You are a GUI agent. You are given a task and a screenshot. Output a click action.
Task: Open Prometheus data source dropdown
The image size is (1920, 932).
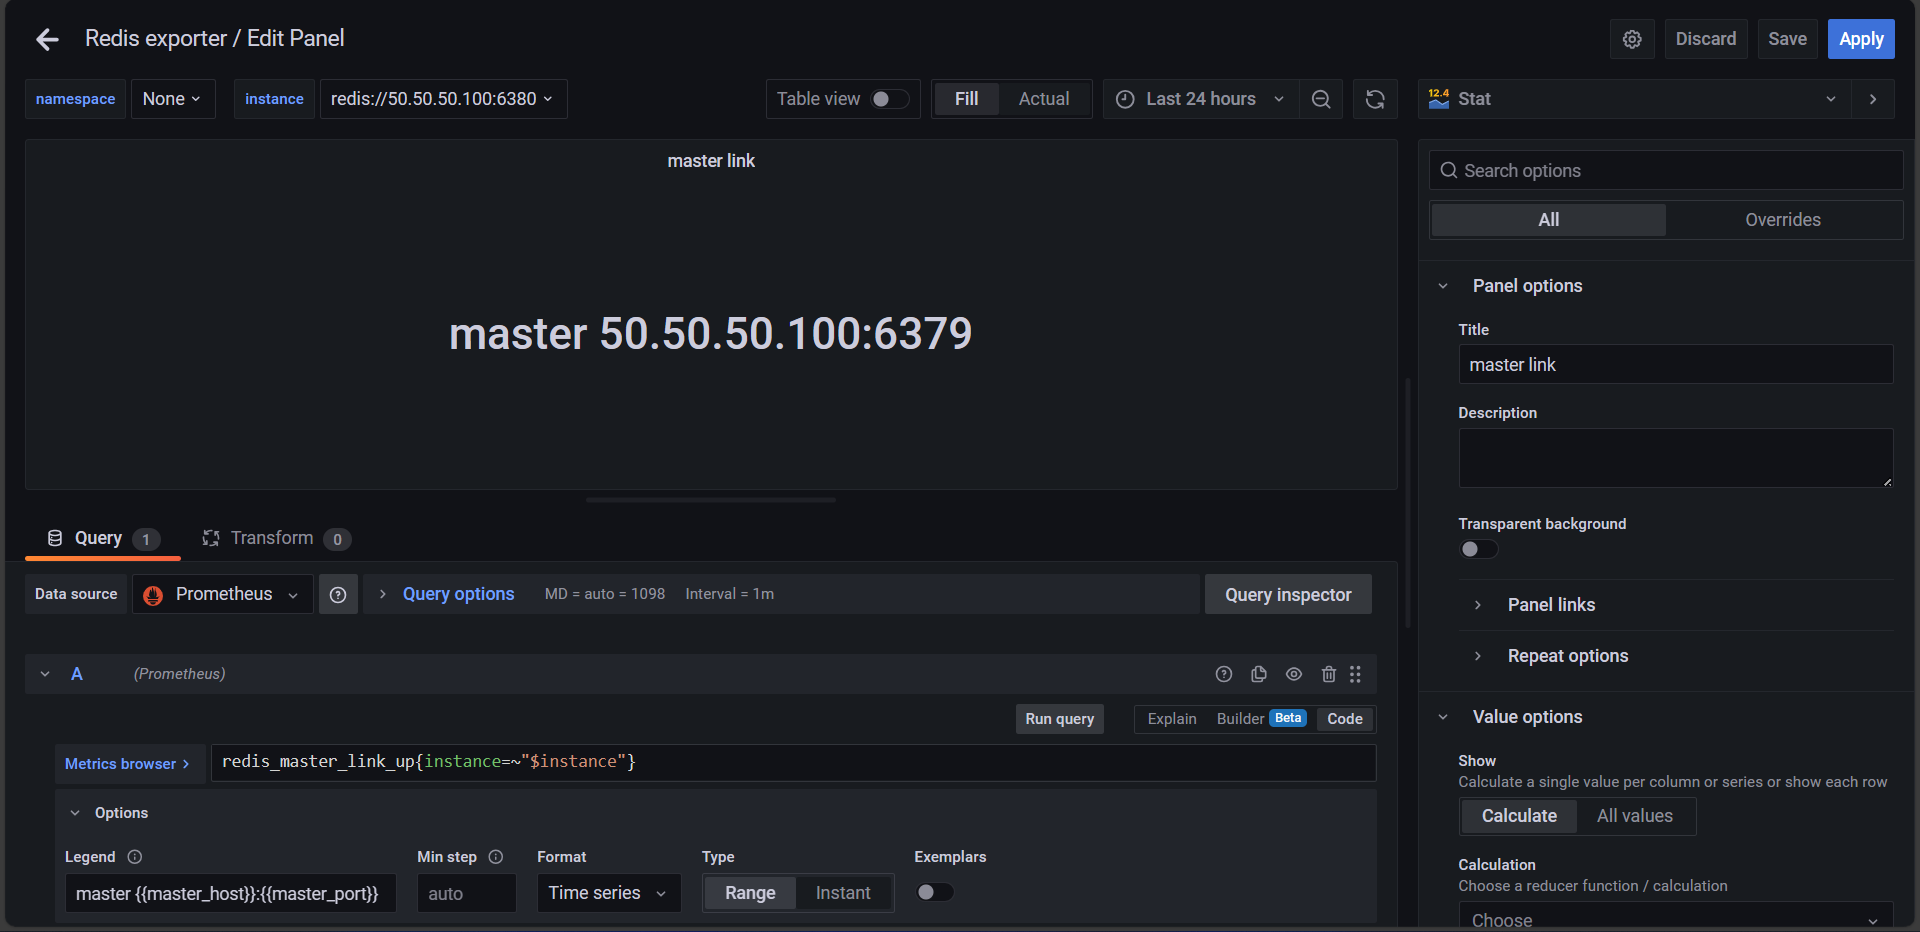[x=223, y=595]
